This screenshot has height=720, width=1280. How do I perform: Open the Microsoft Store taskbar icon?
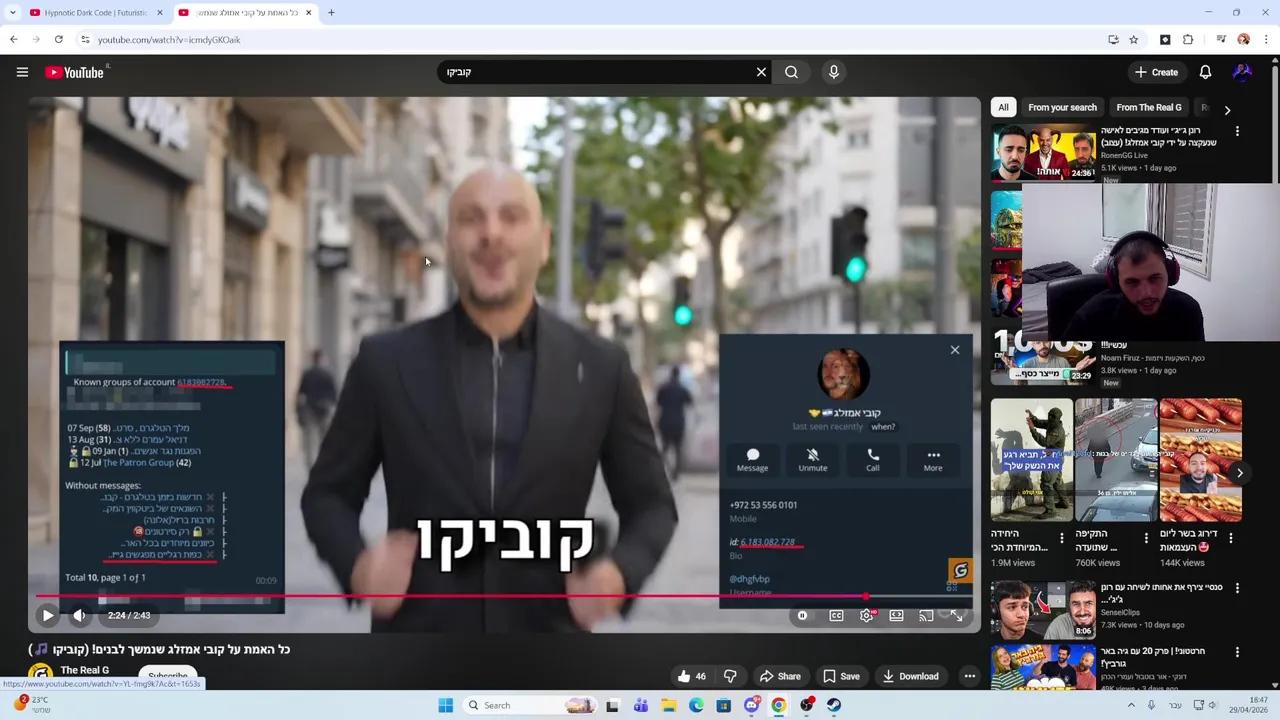point(724,705)
